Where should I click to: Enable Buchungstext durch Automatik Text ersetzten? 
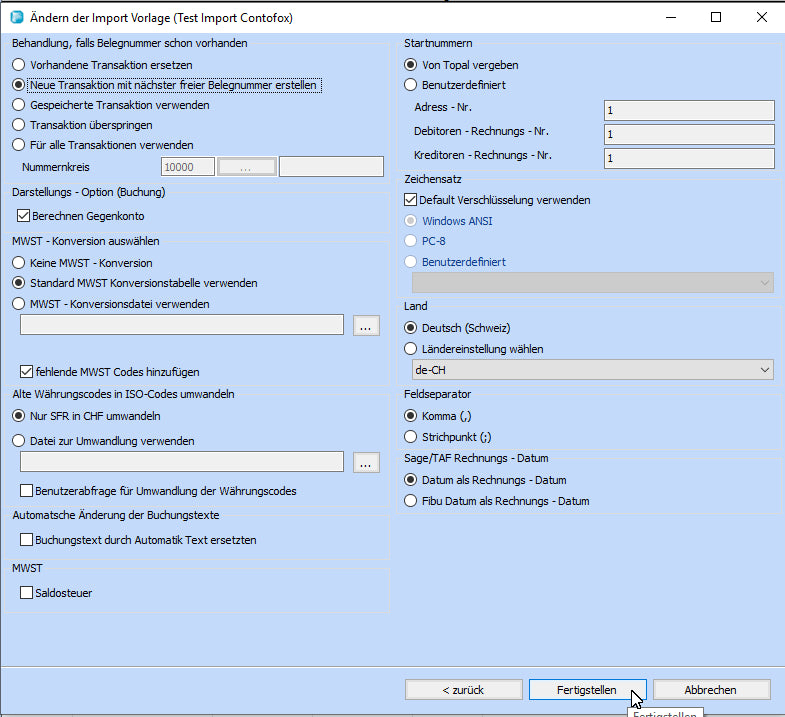pyautogui.click(x=27, y=540)
